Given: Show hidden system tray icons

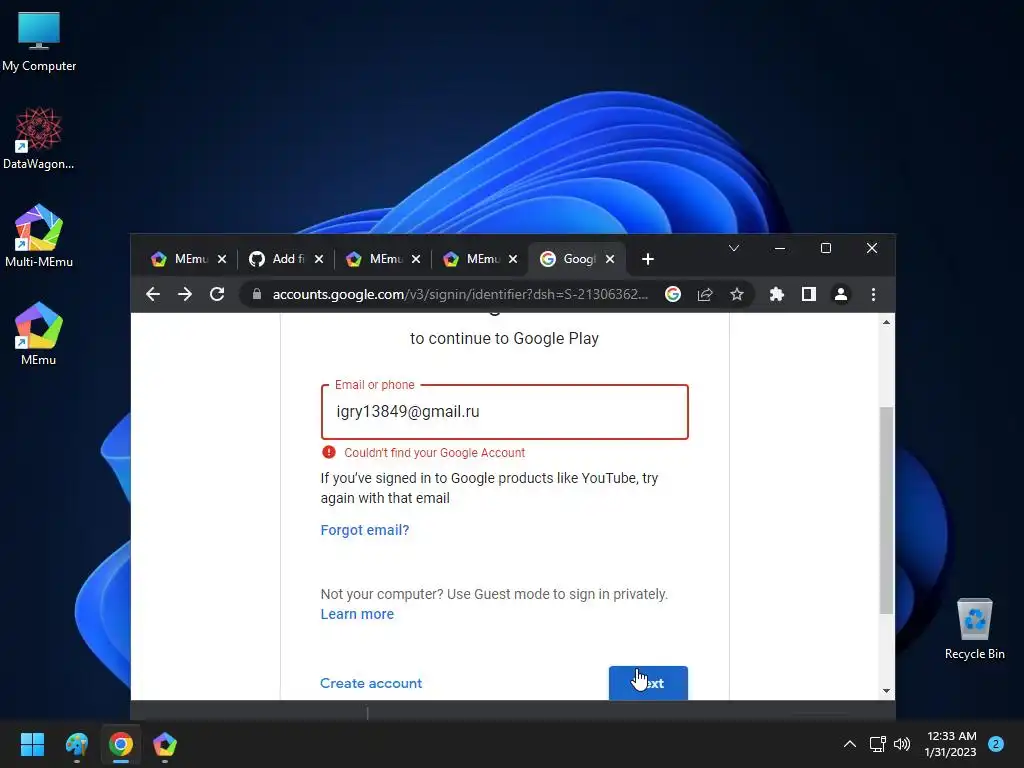Looking at the screenshot, I should [850, 744].
